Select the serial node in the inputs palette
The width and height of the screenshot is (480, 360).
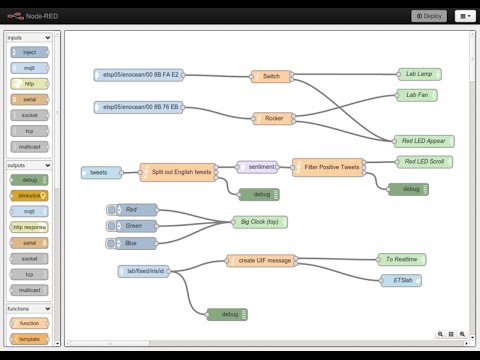[29, 99]
